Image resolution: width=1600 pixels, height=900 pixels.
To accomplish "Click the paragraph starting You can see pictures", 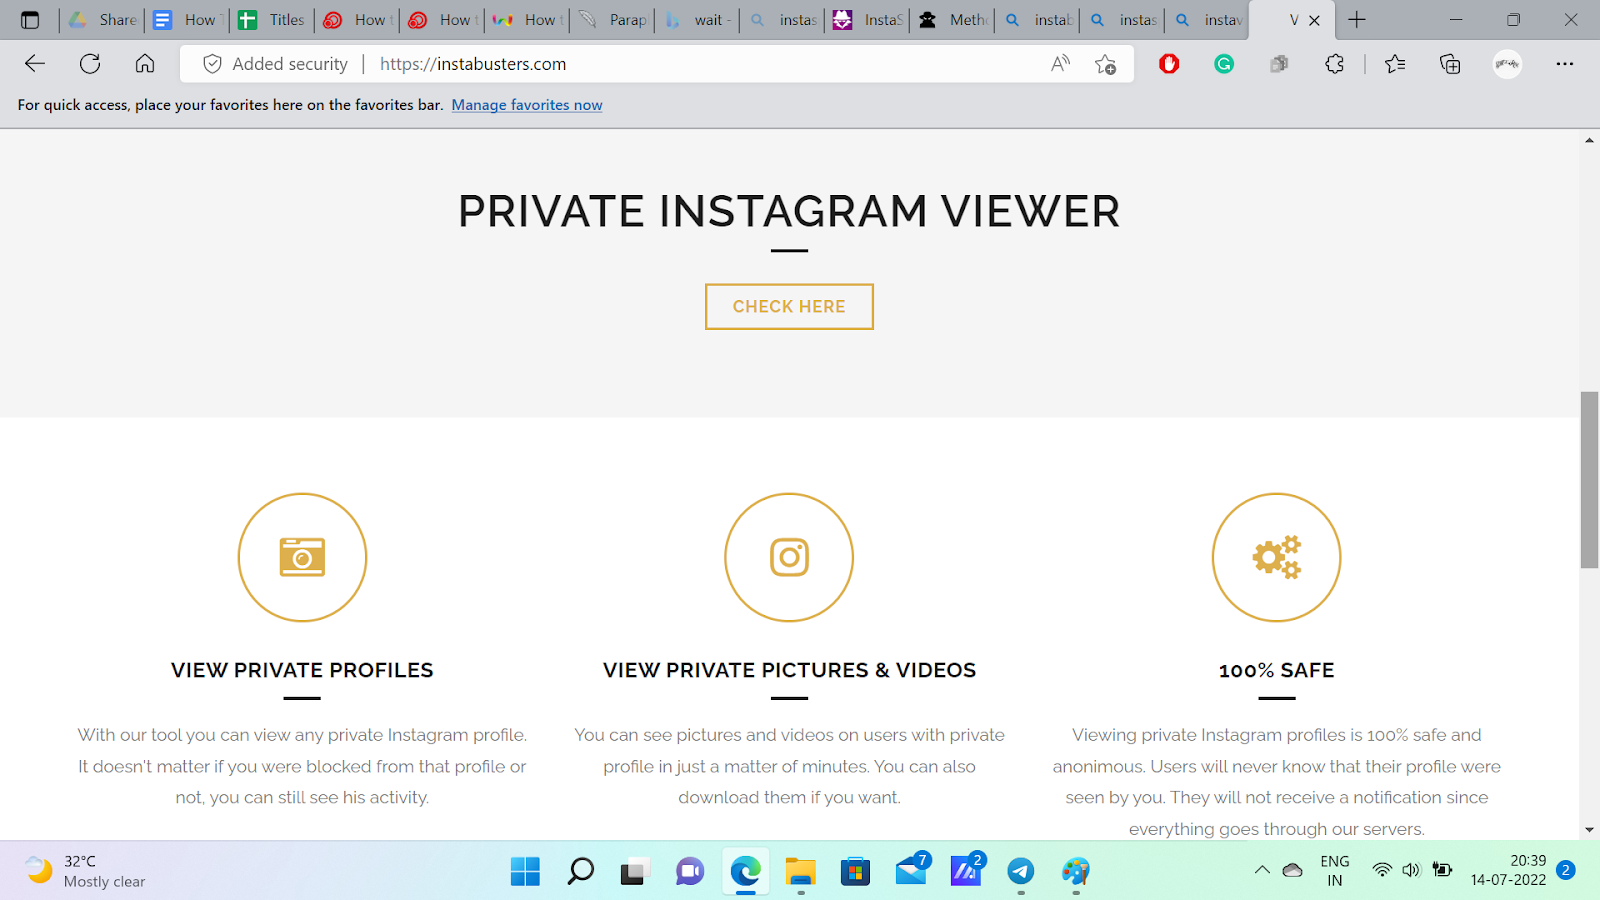I will point(789,766).
